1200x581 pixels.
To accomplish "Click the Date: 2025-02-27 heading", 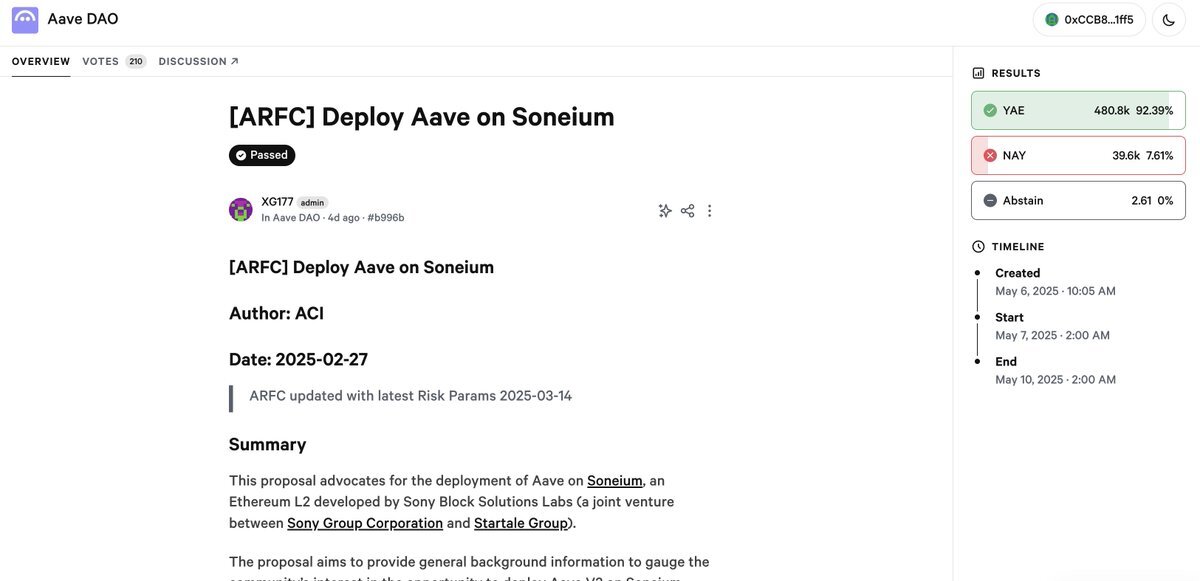I will tap(299, 360).
